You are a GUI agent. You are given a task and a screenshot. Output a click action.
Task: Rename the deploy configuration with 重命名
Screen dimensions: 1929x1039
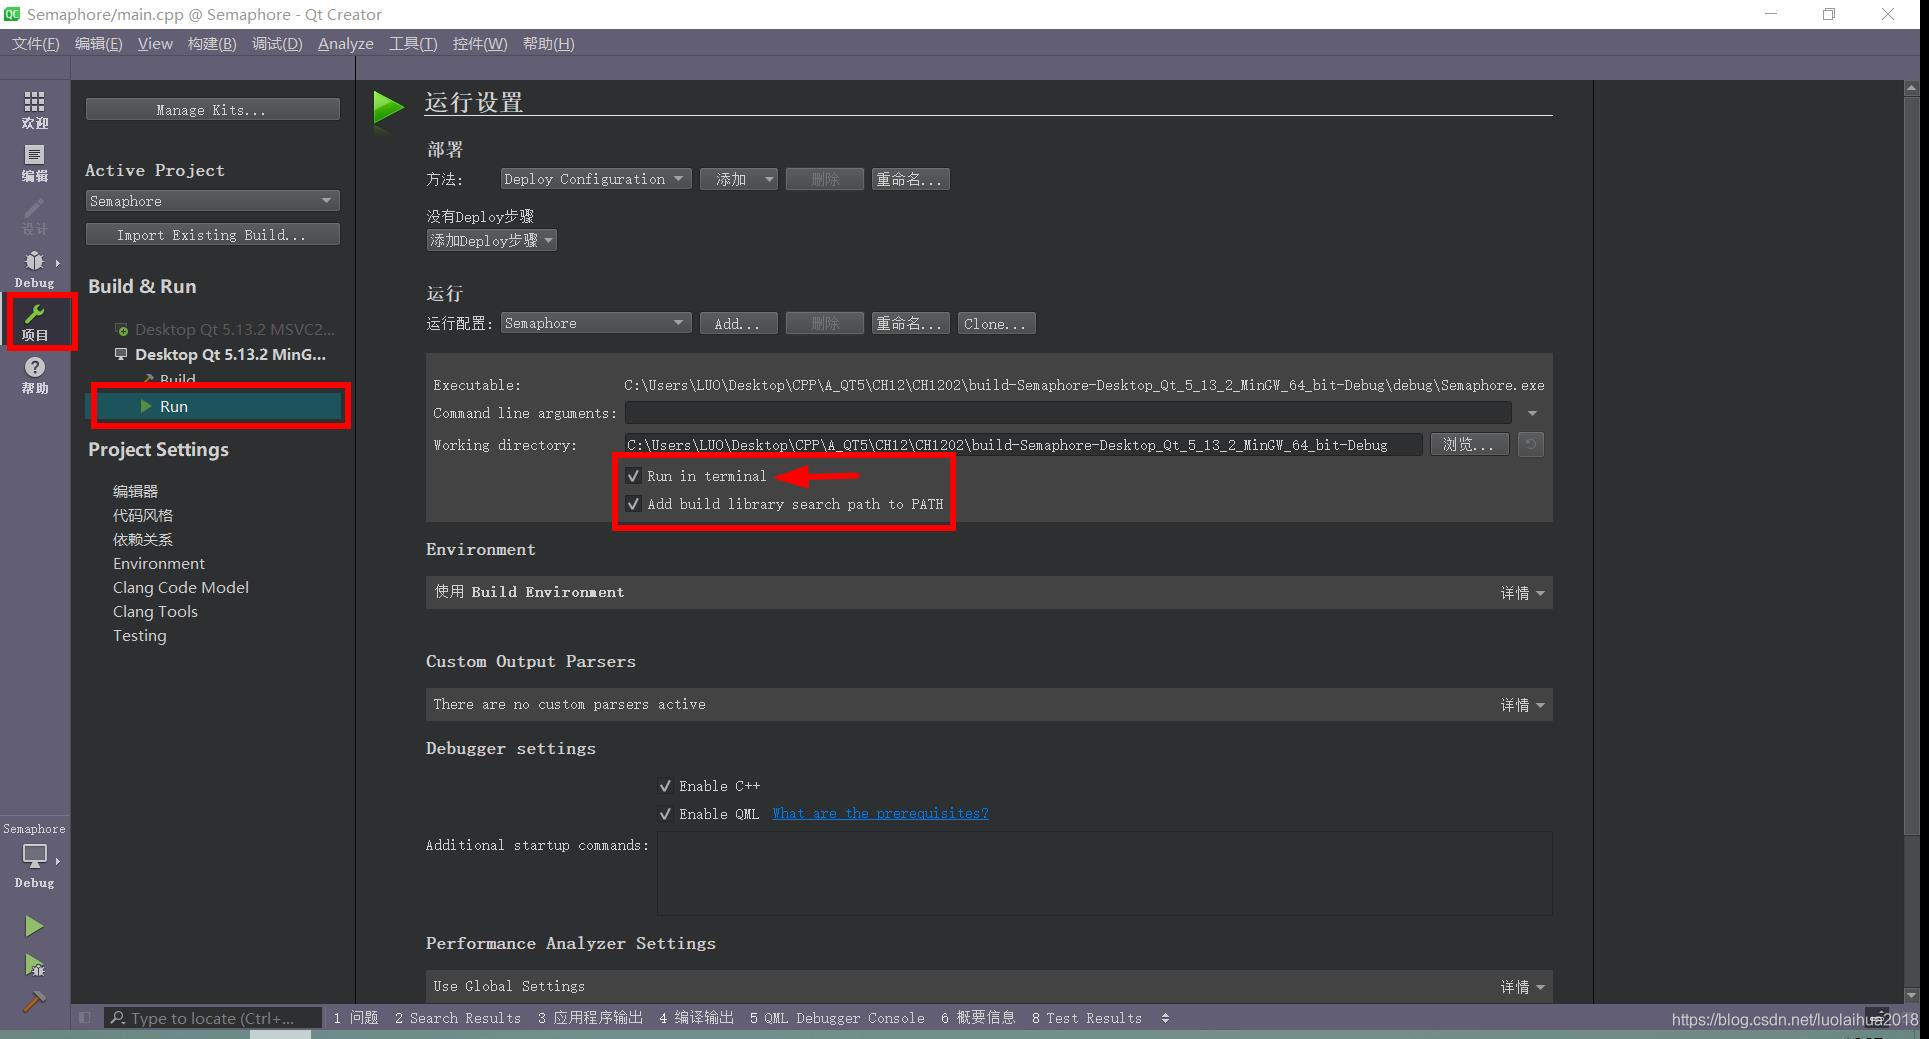click(909, 179)
